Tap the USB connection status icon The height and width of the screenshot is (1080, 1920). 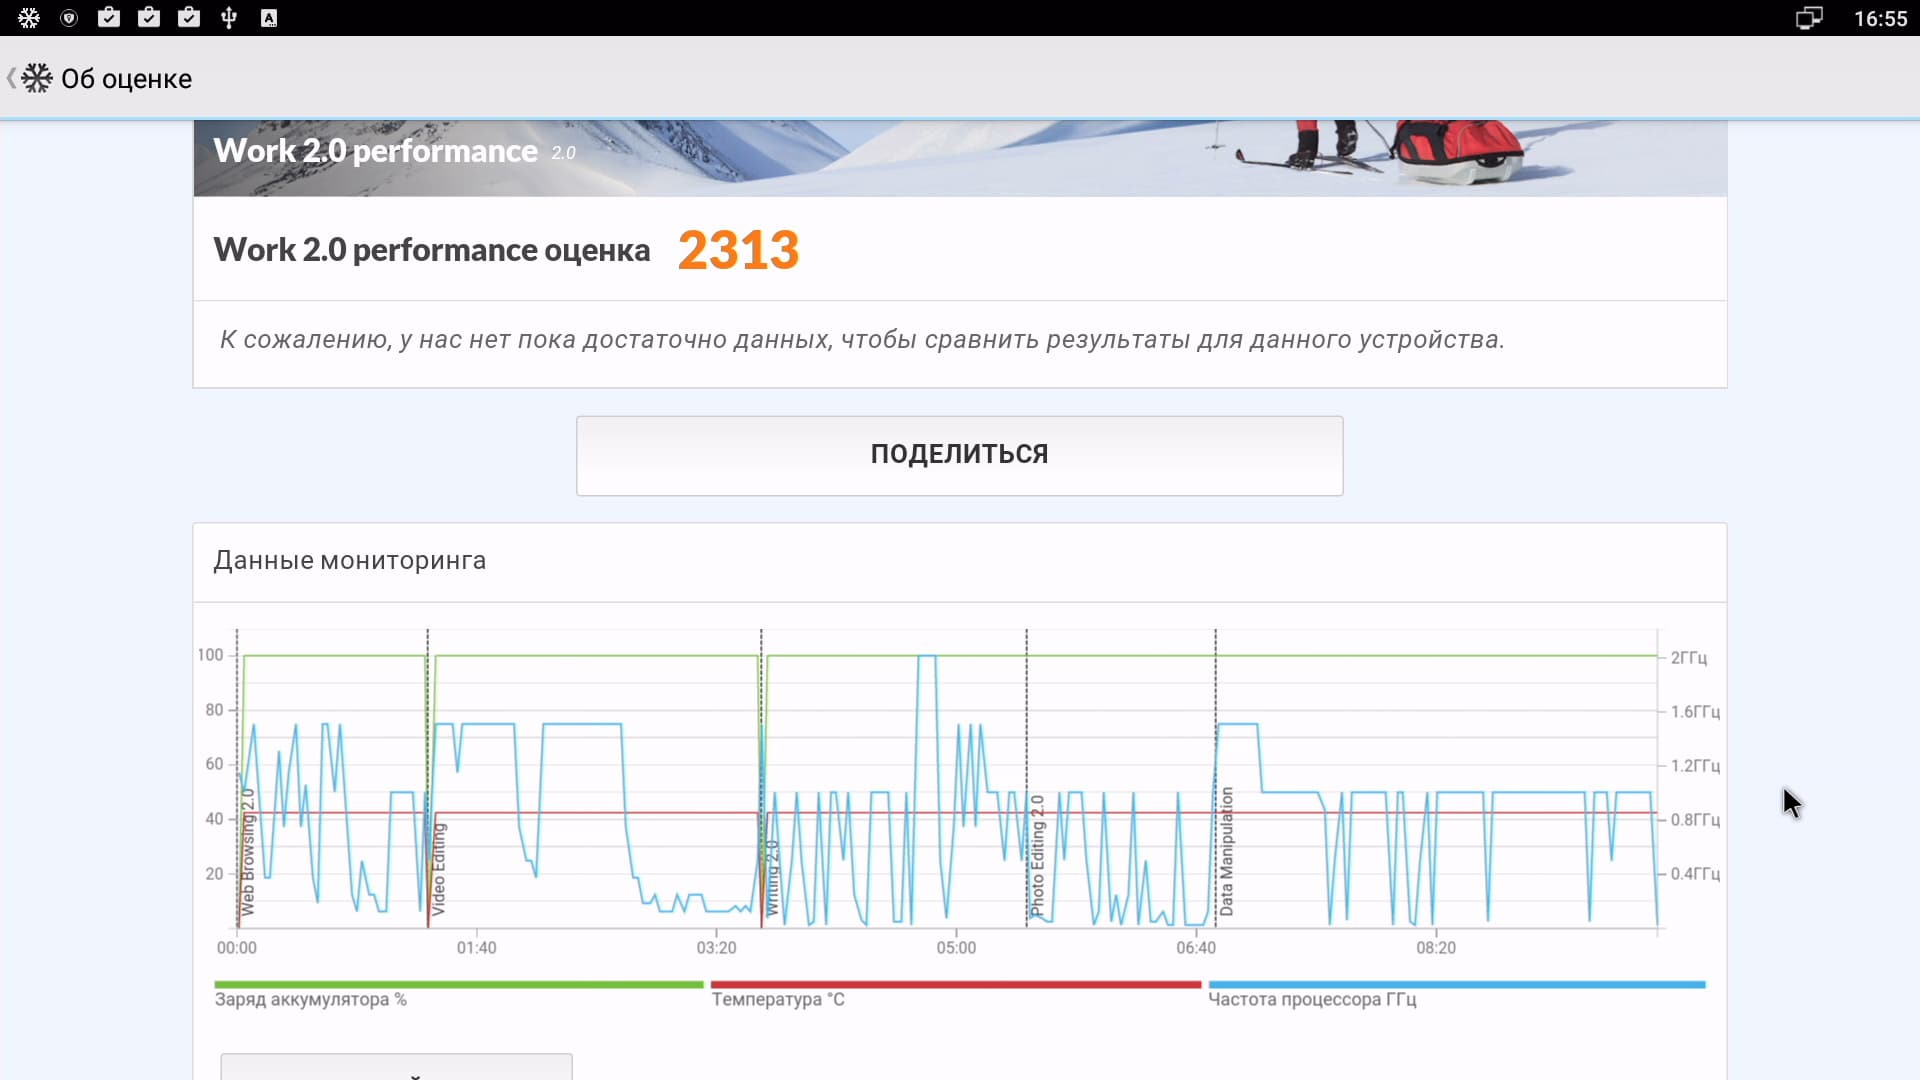pos(229,18)
